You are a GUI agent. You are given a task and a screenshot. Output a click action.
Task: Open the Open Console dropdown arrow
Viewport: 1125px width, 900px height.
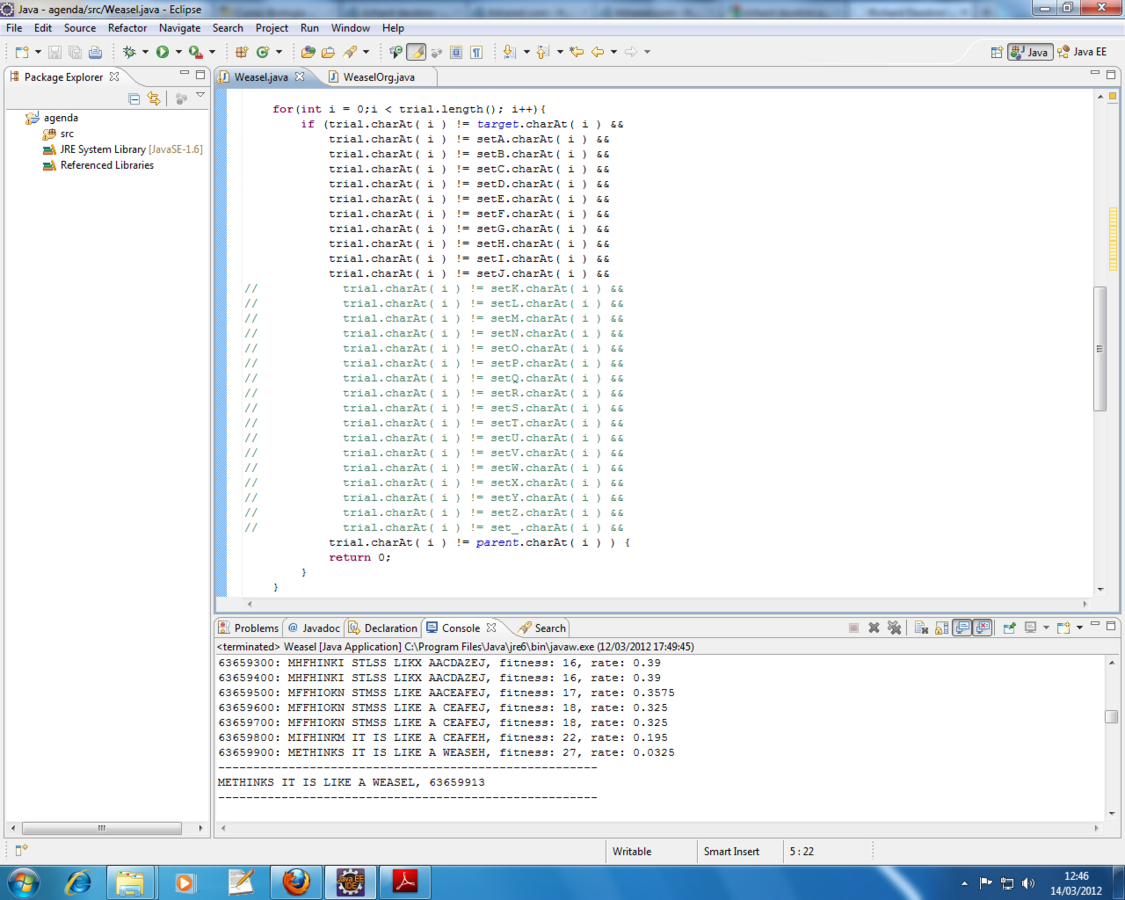coord(1079,628)
